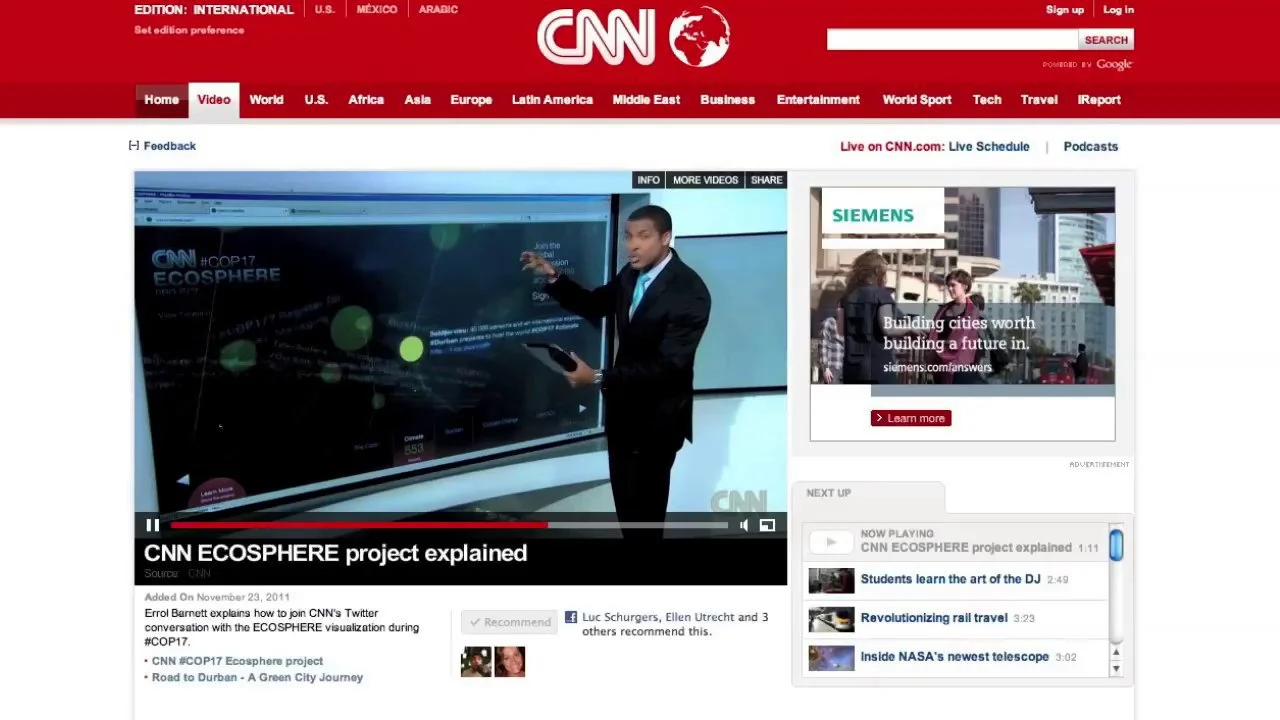Open the Travel section
The width and height of the screenshot is (1280, 720).
click(x=1039, y=100)
